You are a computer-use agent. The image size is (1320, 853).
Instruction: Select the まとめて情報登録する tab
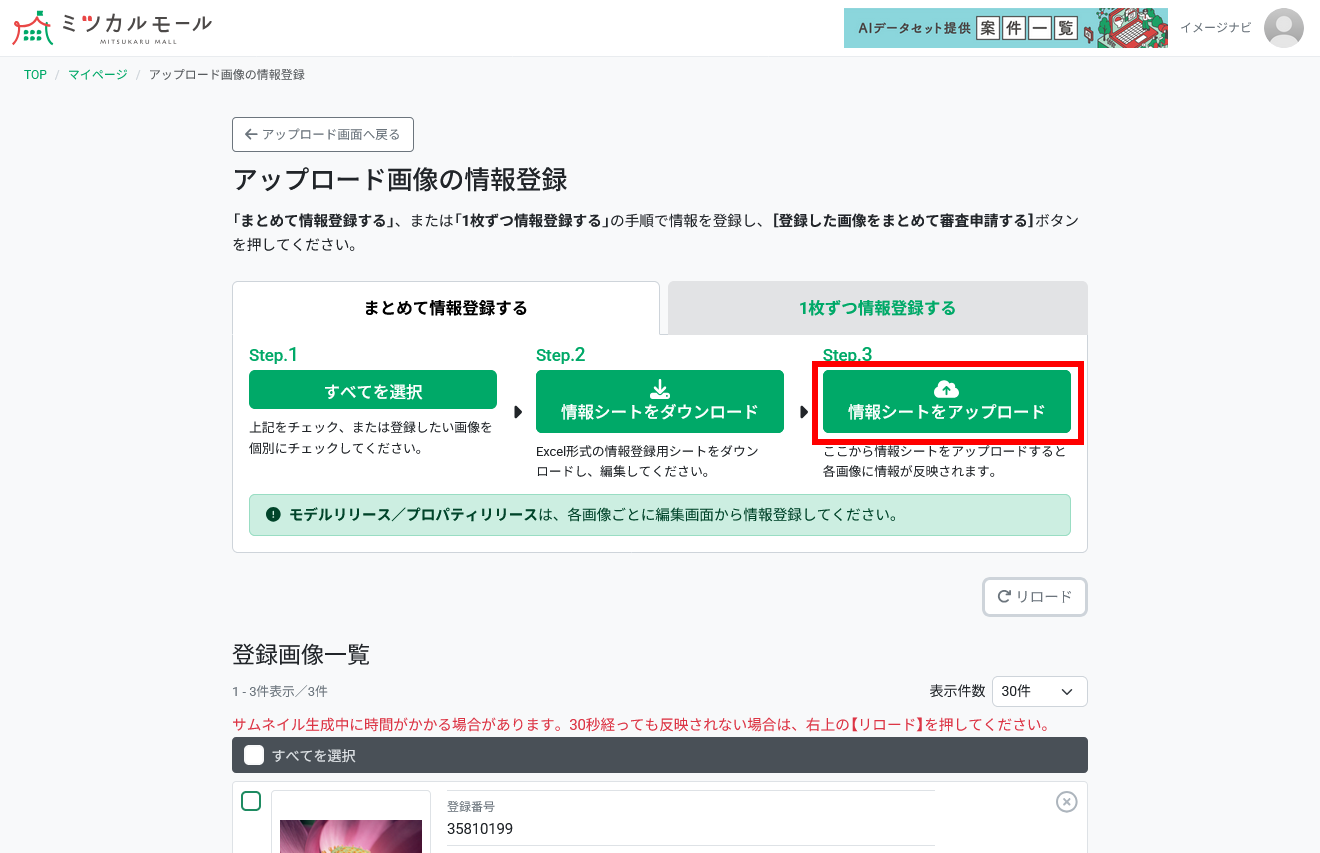coord(445,308)
